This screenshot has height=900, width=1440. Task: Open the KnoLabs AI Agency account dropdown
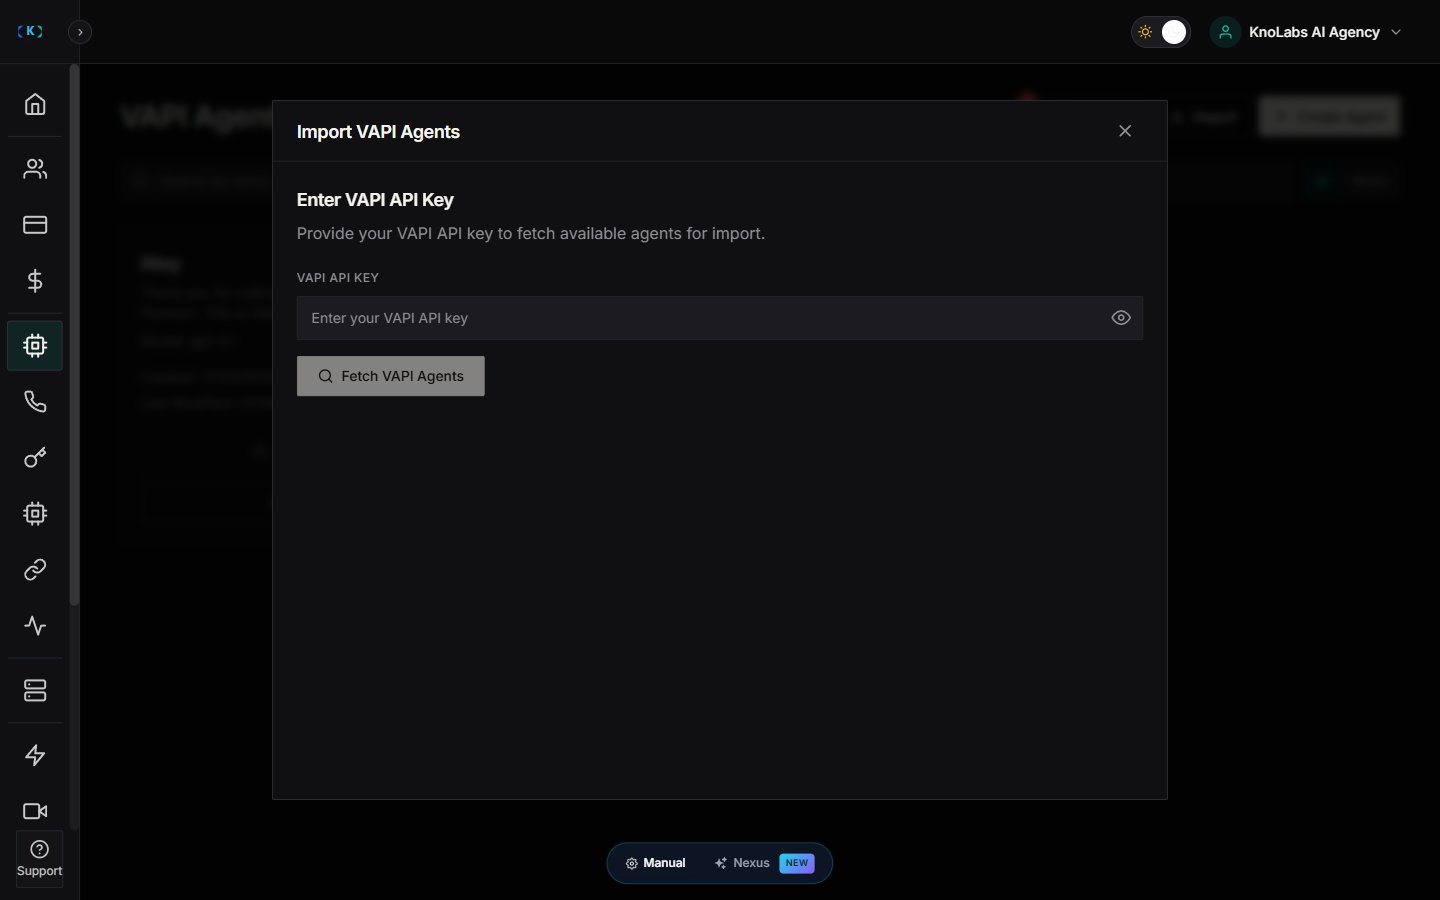coord(1308,32)
